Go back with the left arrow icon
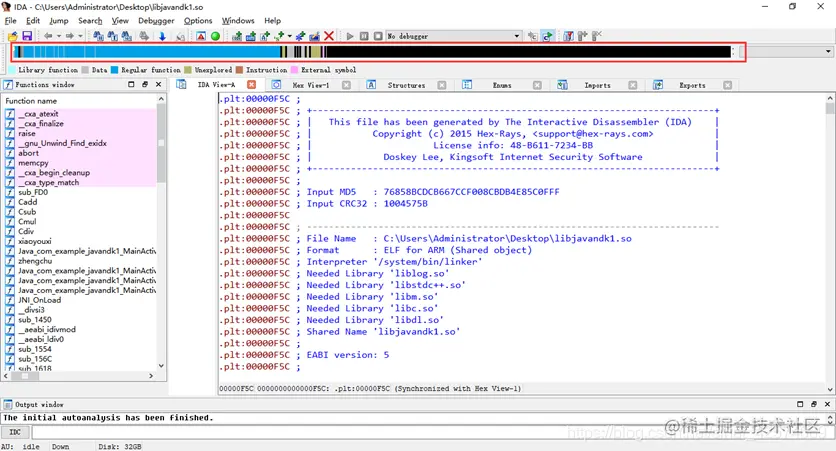This screenshot has height=451, width=836. 48,36
